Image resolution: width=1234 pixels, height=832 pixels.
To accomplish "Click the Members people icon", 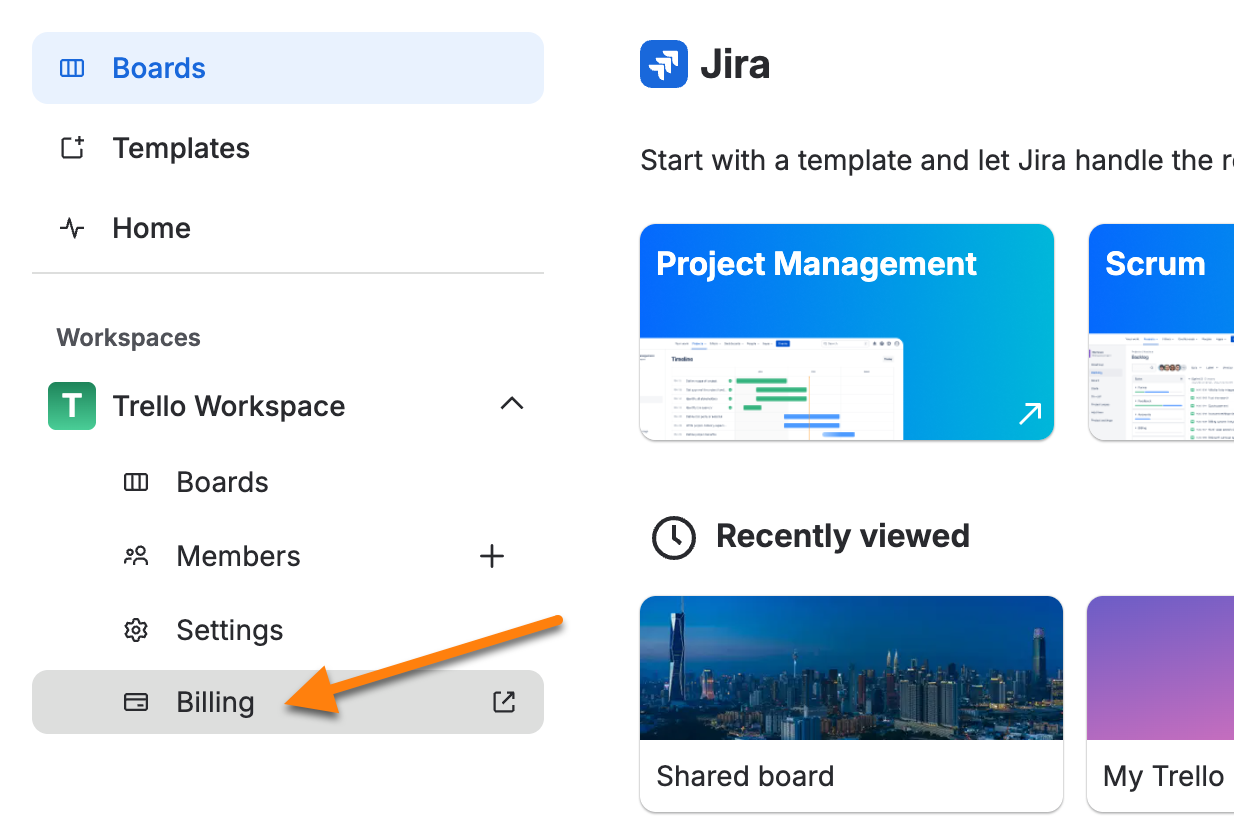I will click(135, 556).
